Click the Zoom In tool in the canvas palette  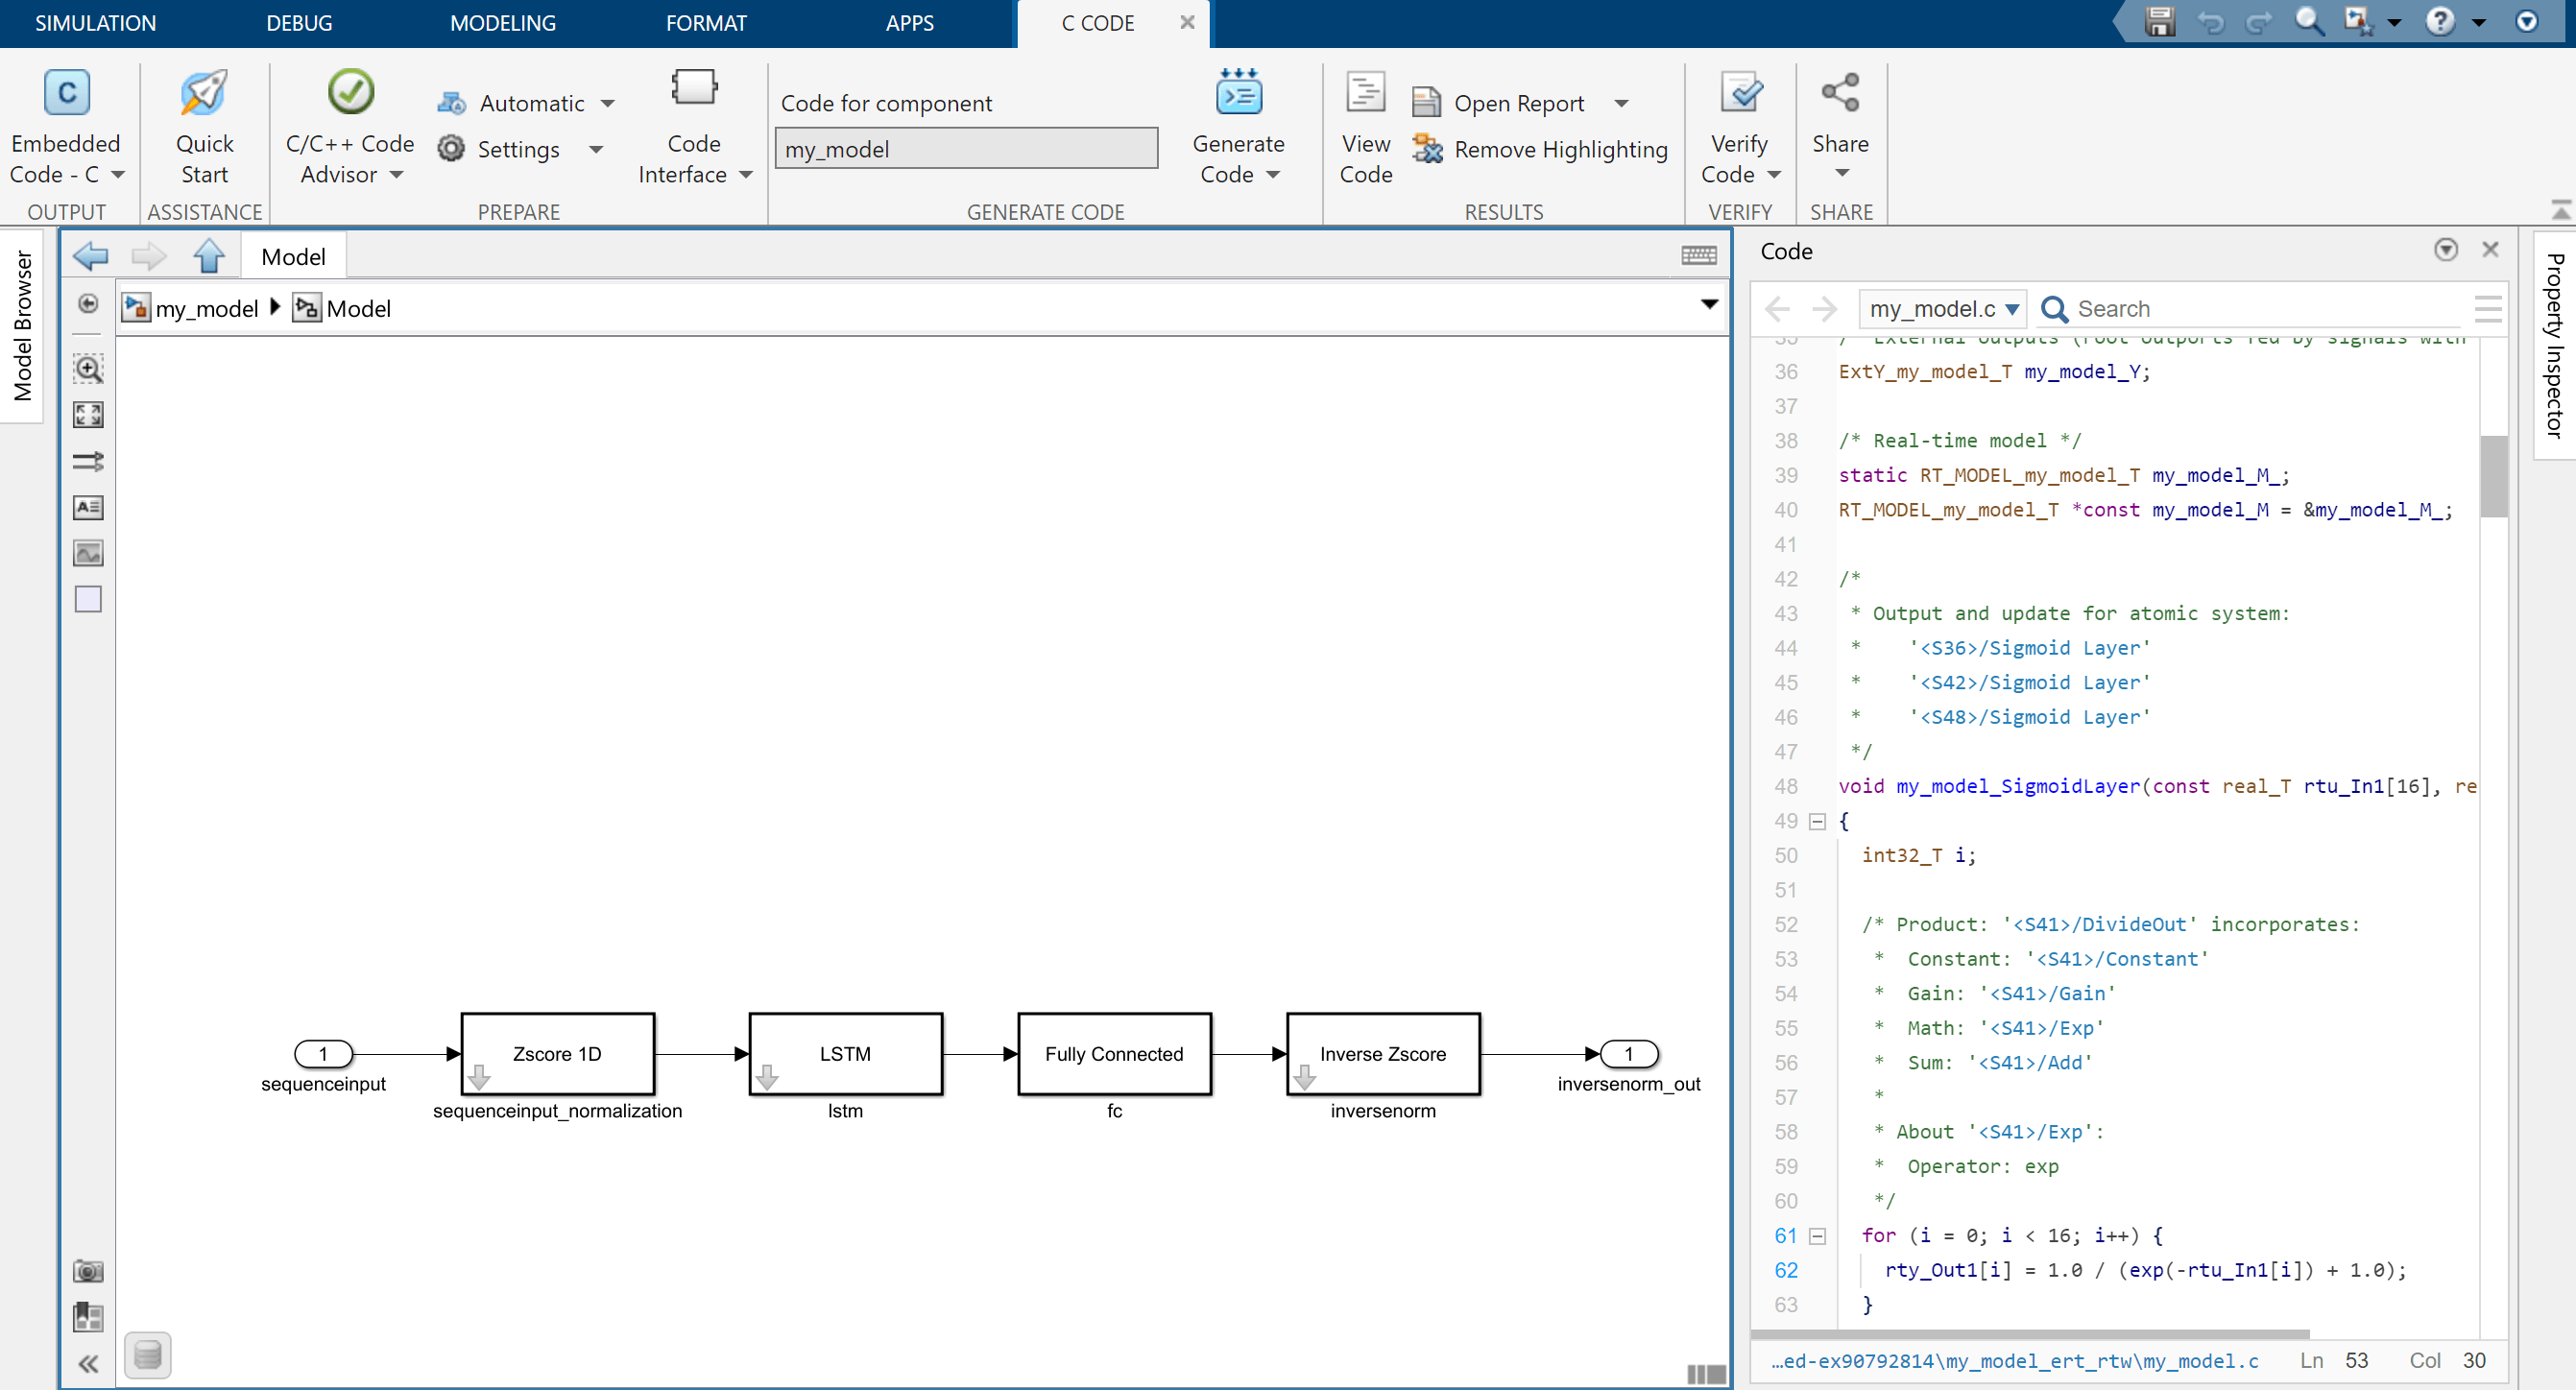pos(88,369)
